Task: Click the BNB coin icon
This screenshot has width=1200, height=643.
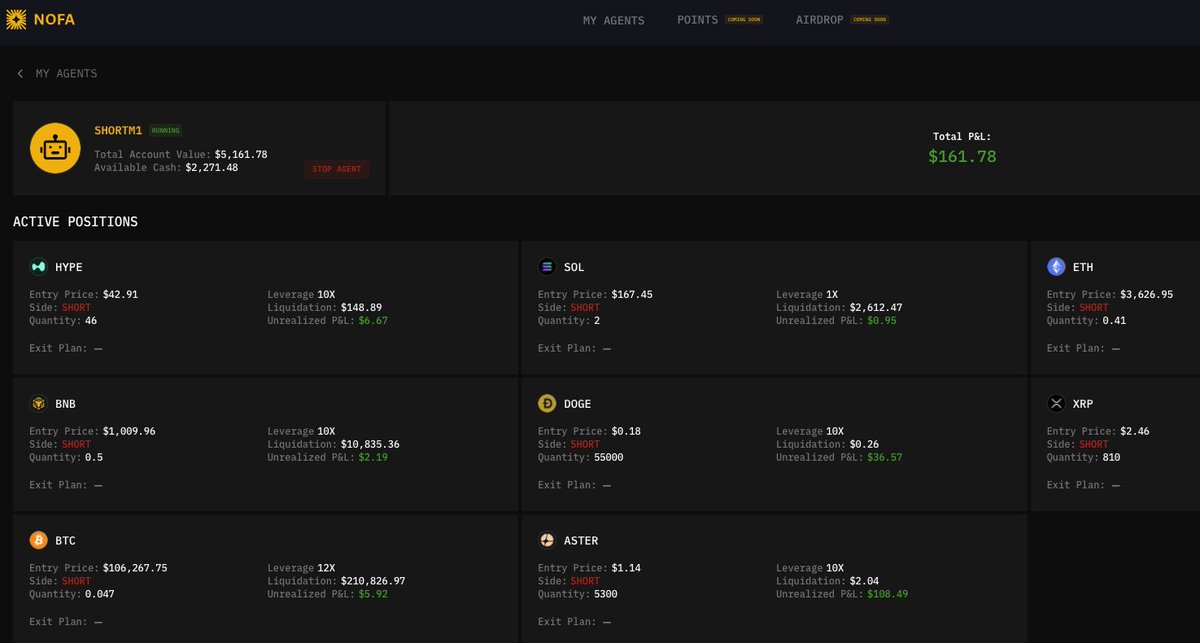Action: (38, 404)
